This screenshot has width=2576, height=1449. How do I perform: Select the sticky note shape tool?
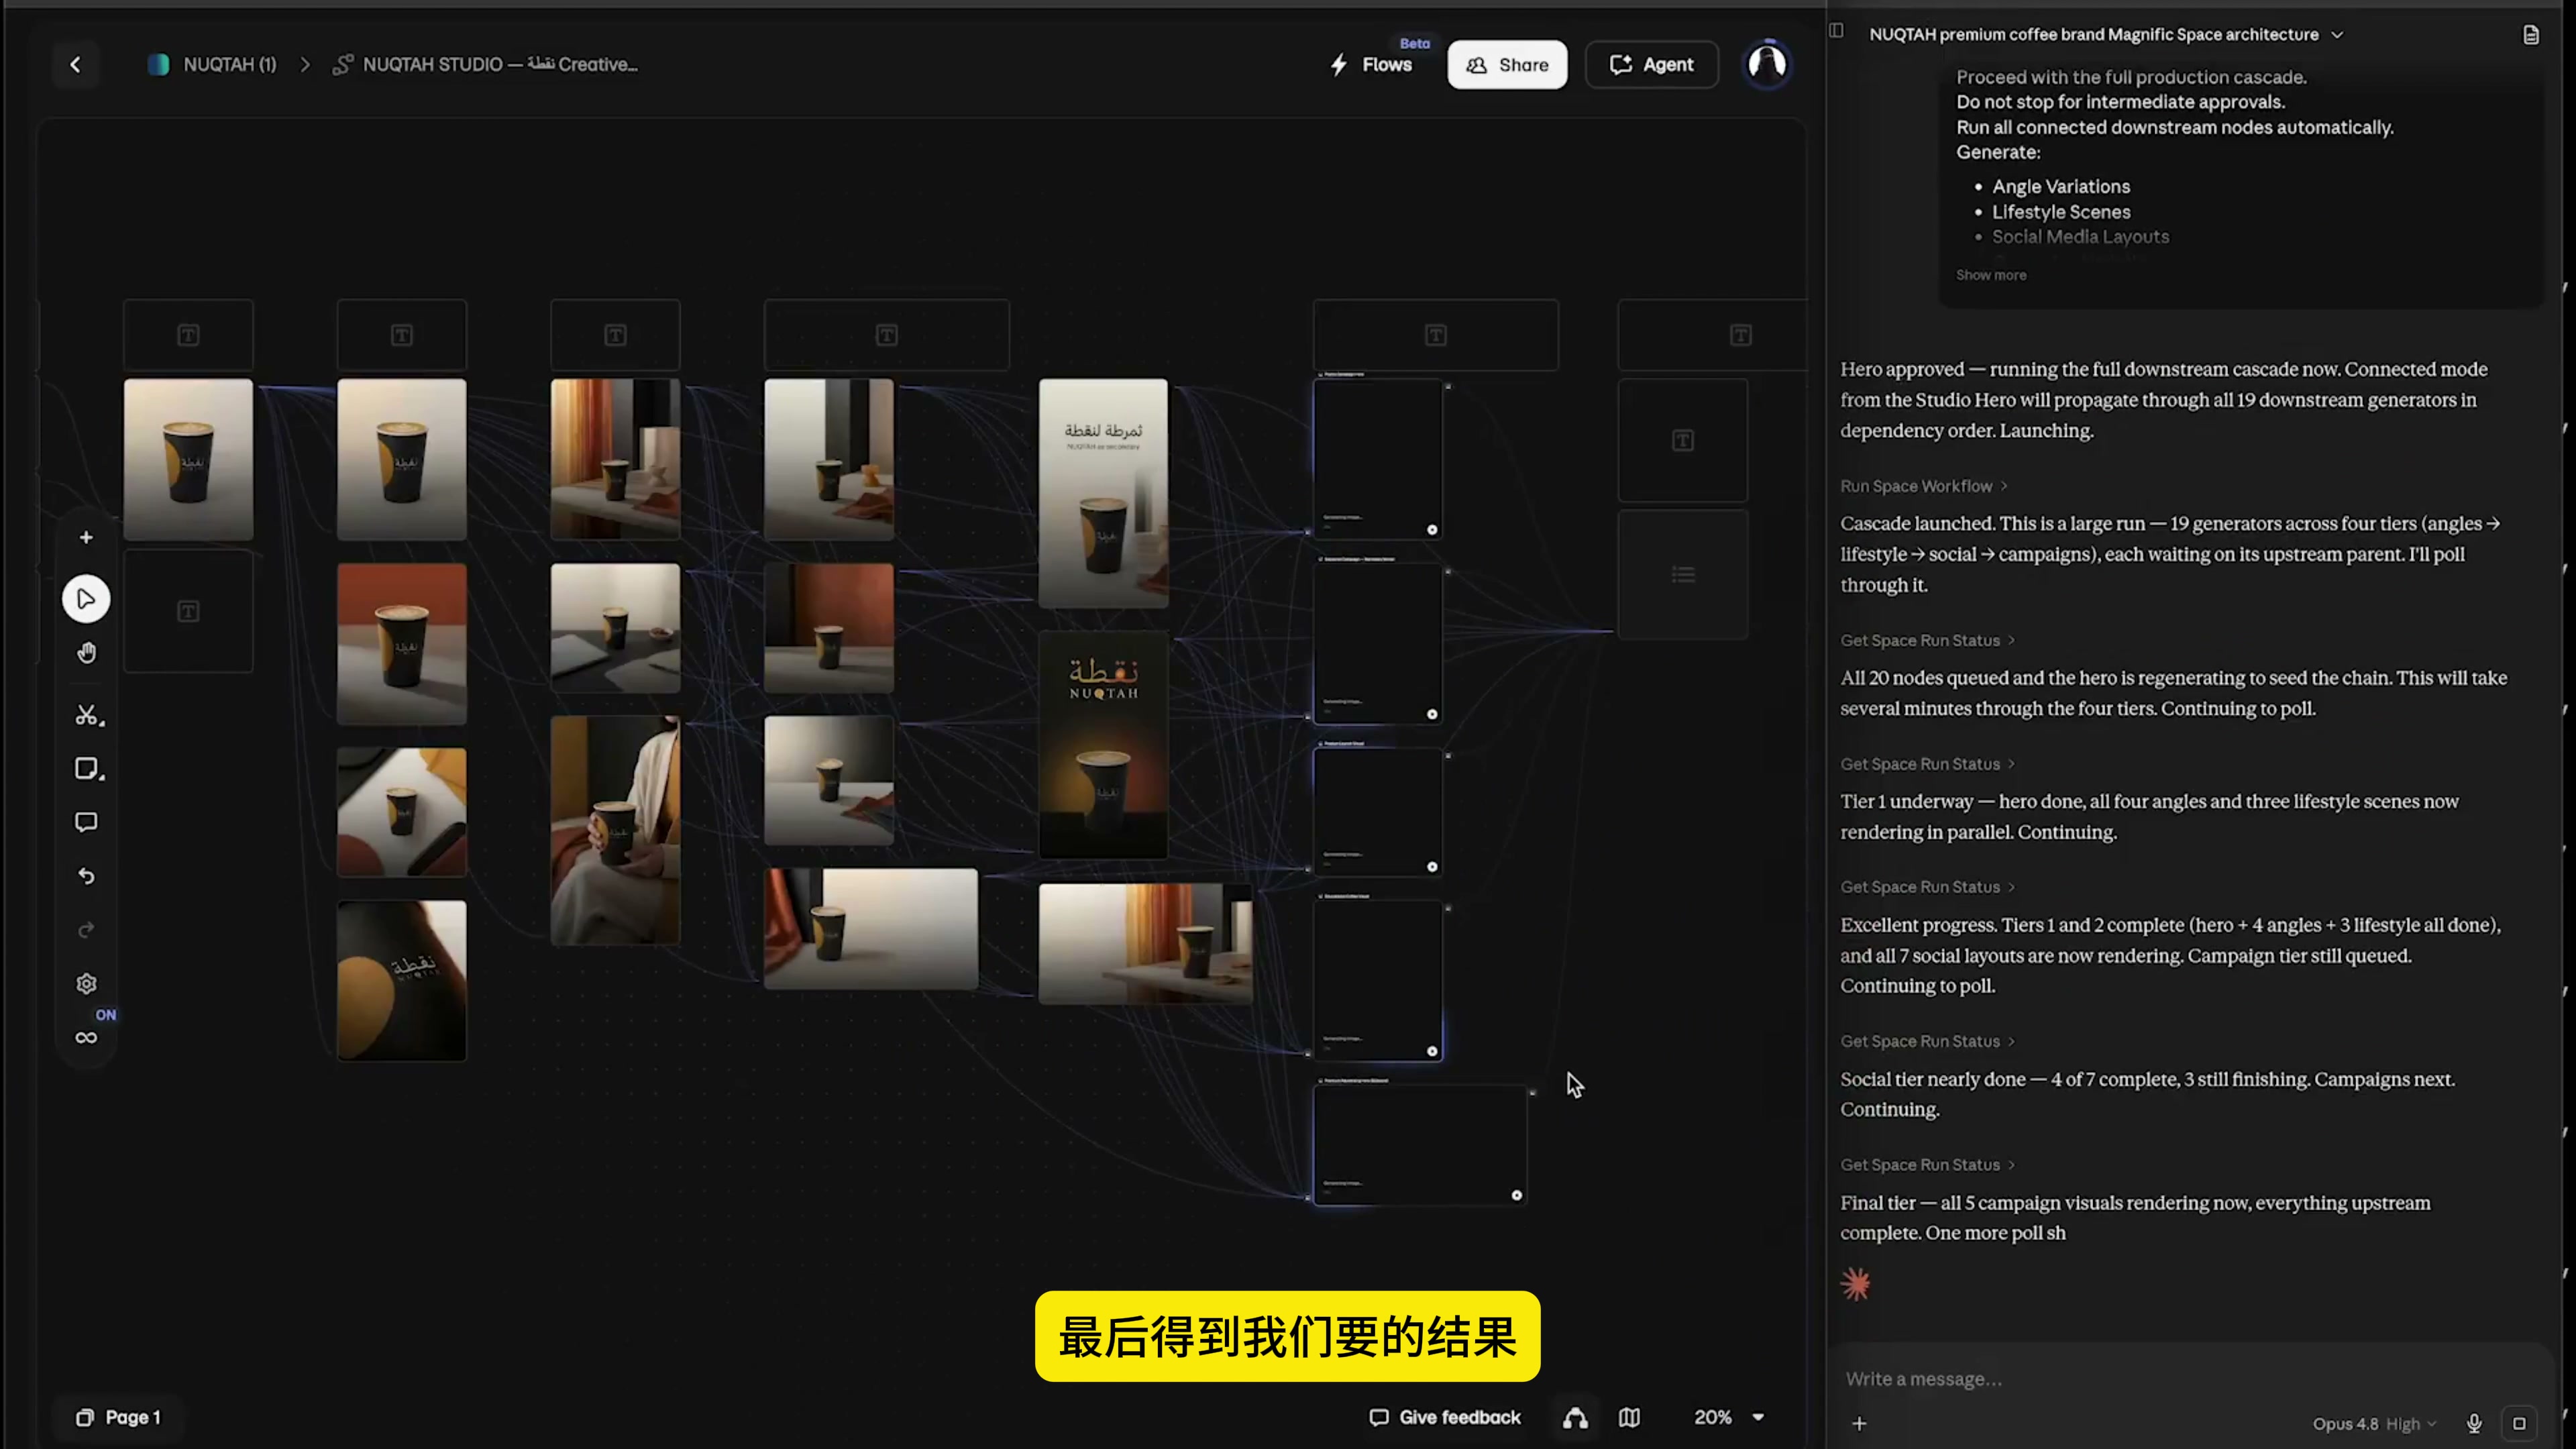click(x=88, y=769)
